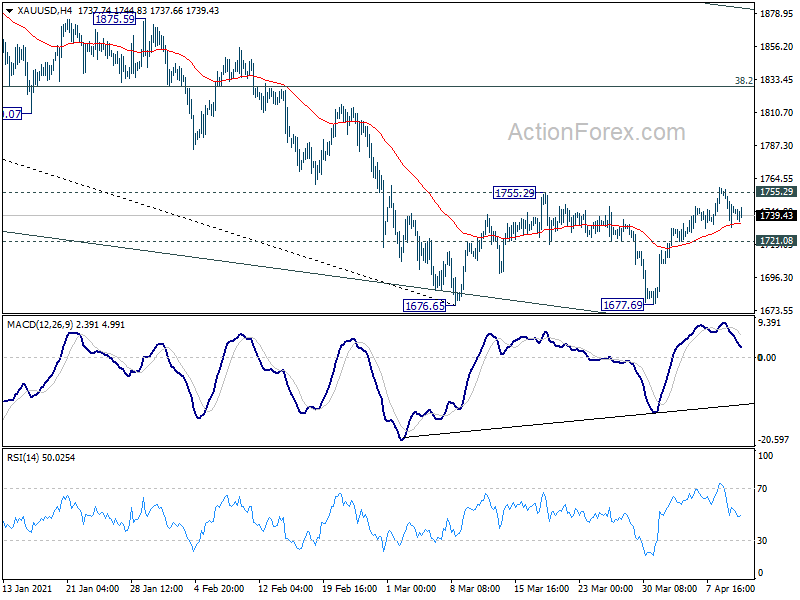Select the 30 Mar 08:00 date label

pyautogui.click(x=669, y=588)
